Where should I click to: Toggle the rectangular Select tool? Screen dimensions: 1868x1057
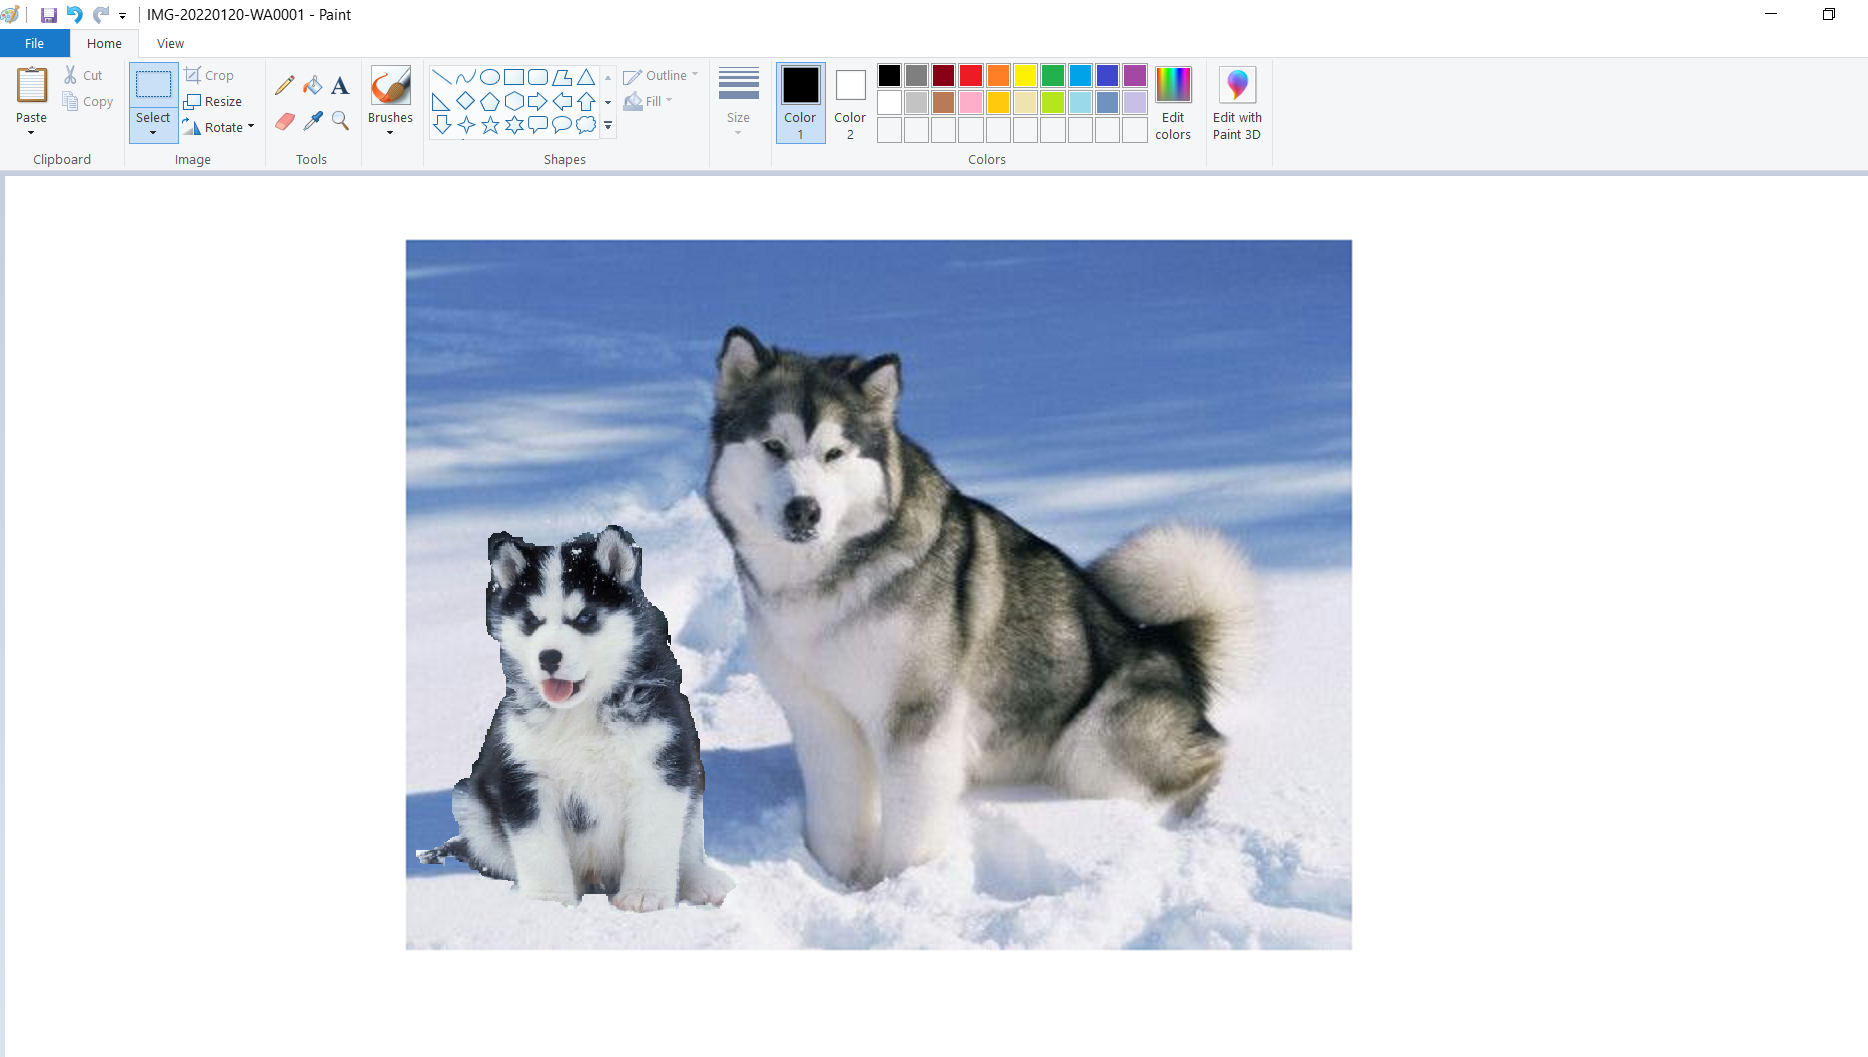(x=153, y=86)
